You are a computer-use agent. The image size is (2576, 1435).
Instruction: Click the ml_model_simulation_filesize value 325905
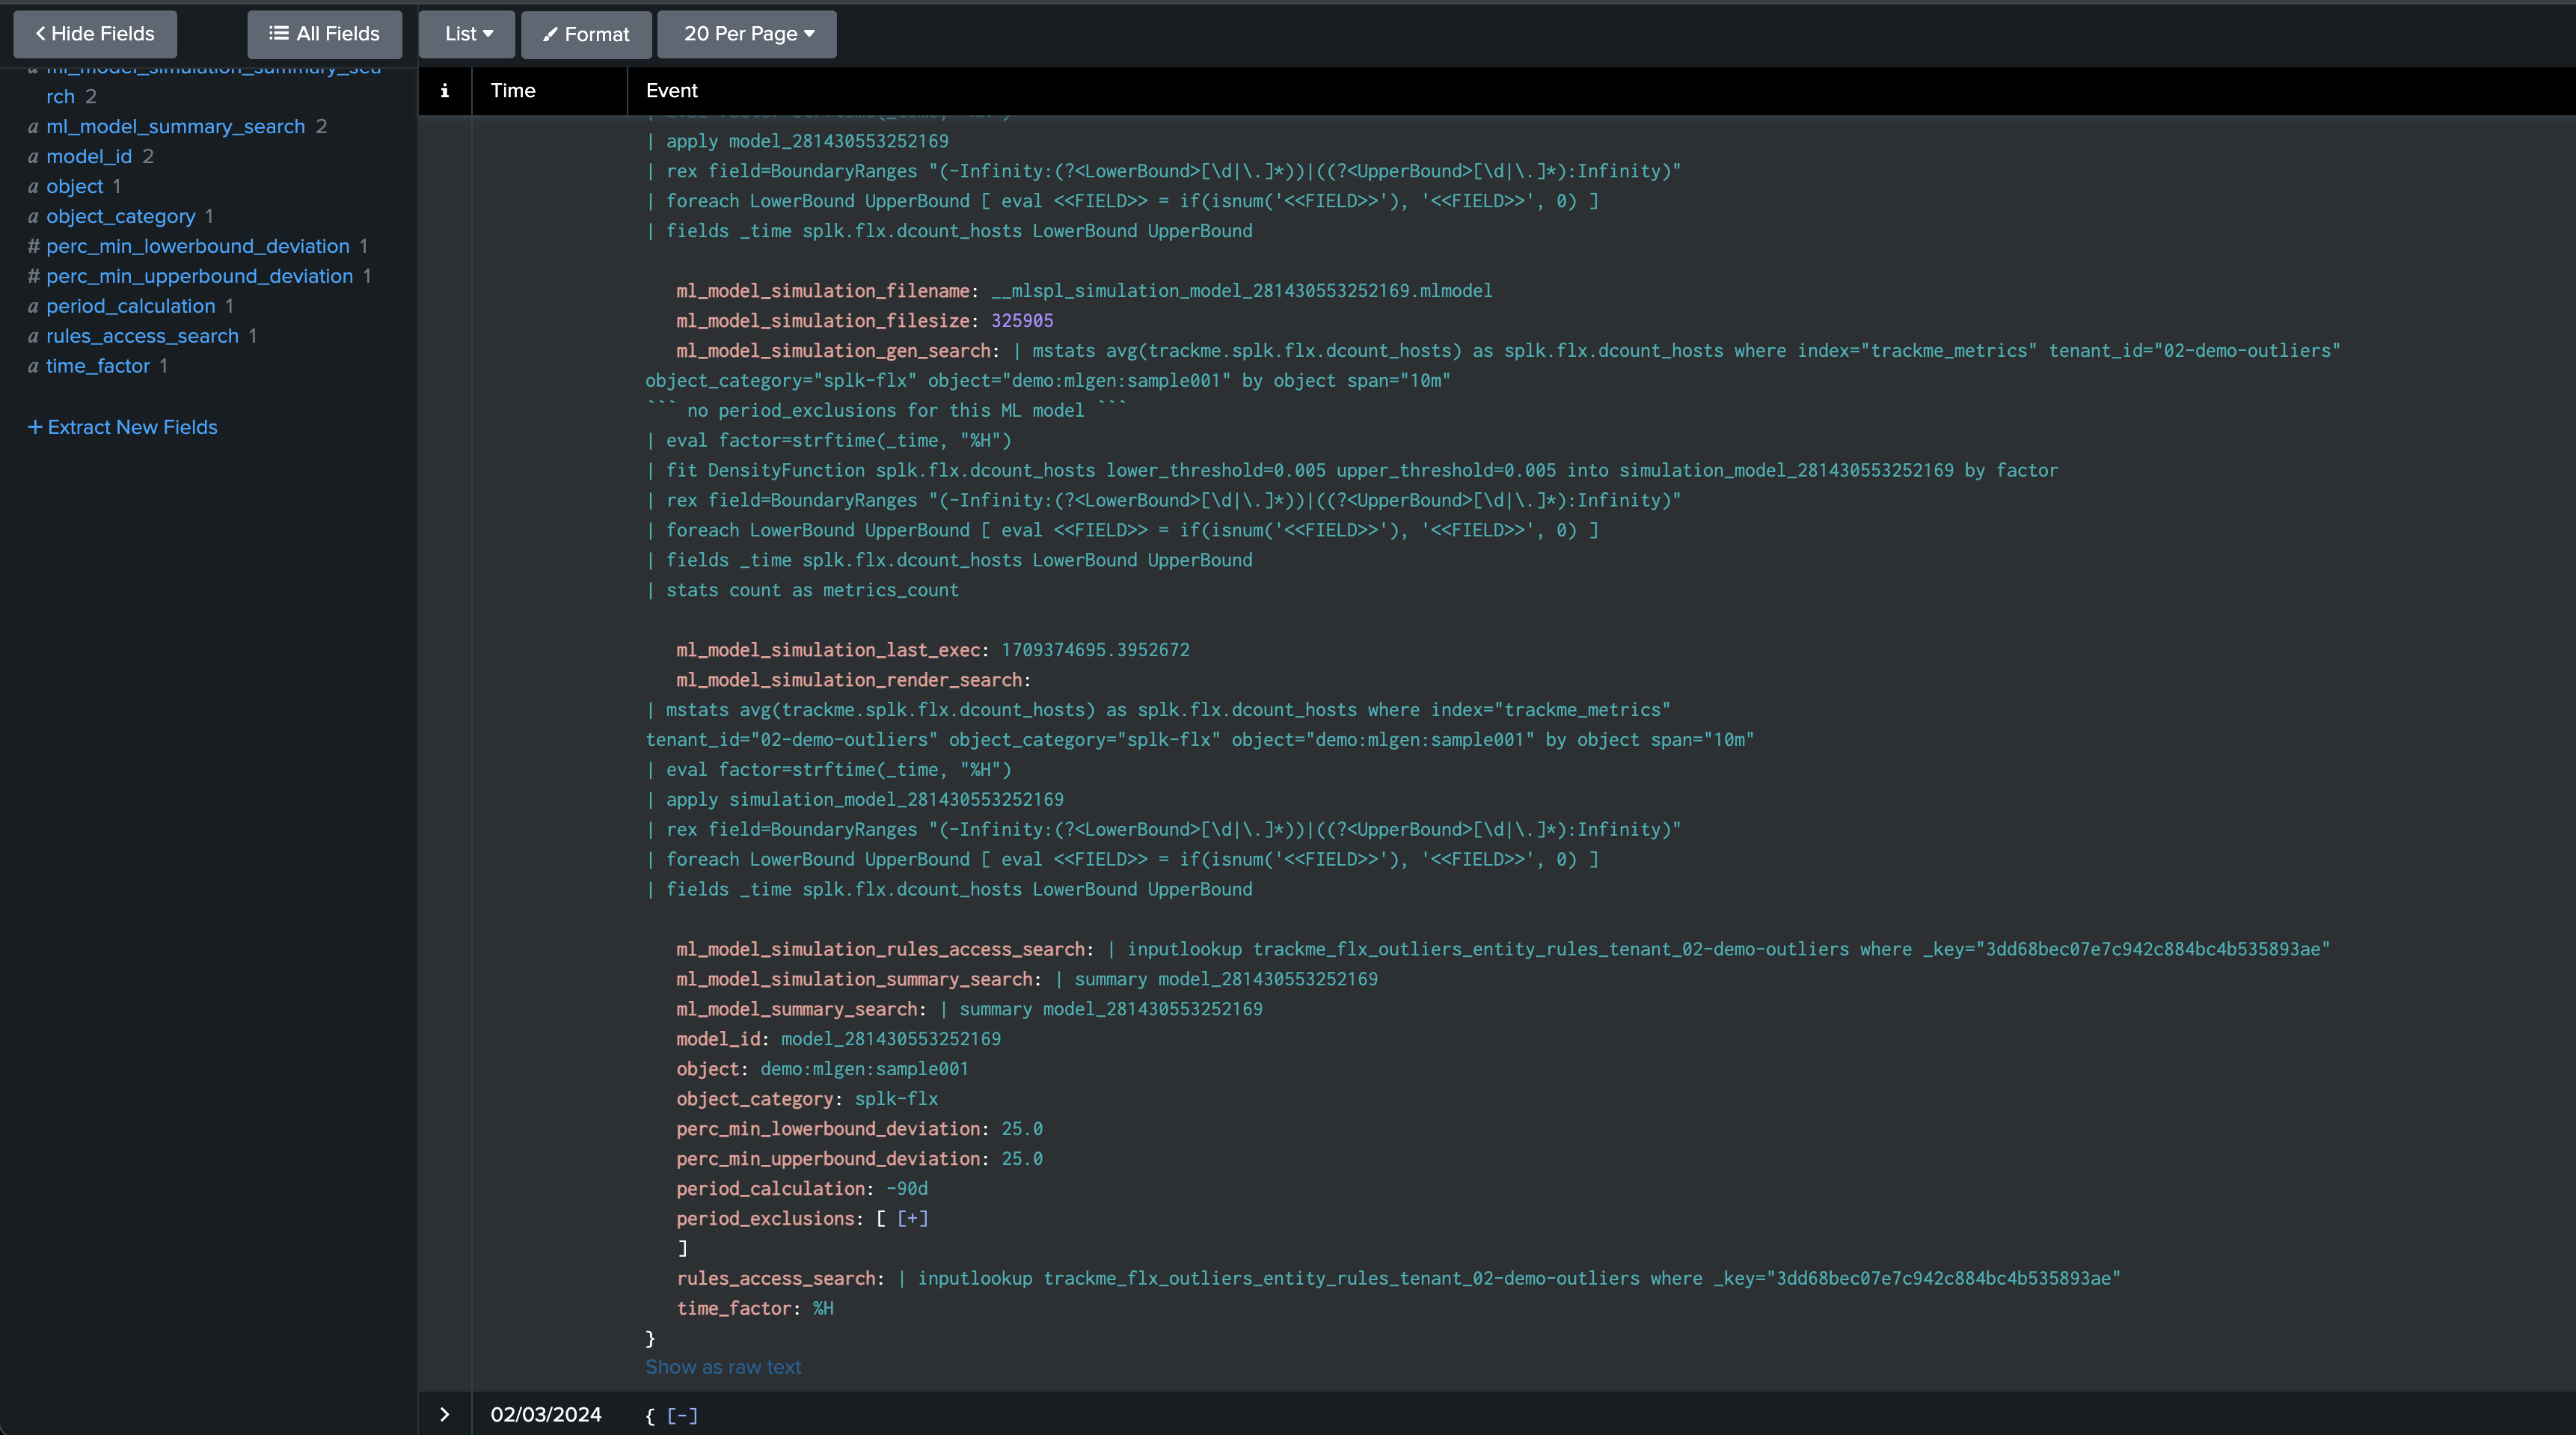click(1022, 321)
